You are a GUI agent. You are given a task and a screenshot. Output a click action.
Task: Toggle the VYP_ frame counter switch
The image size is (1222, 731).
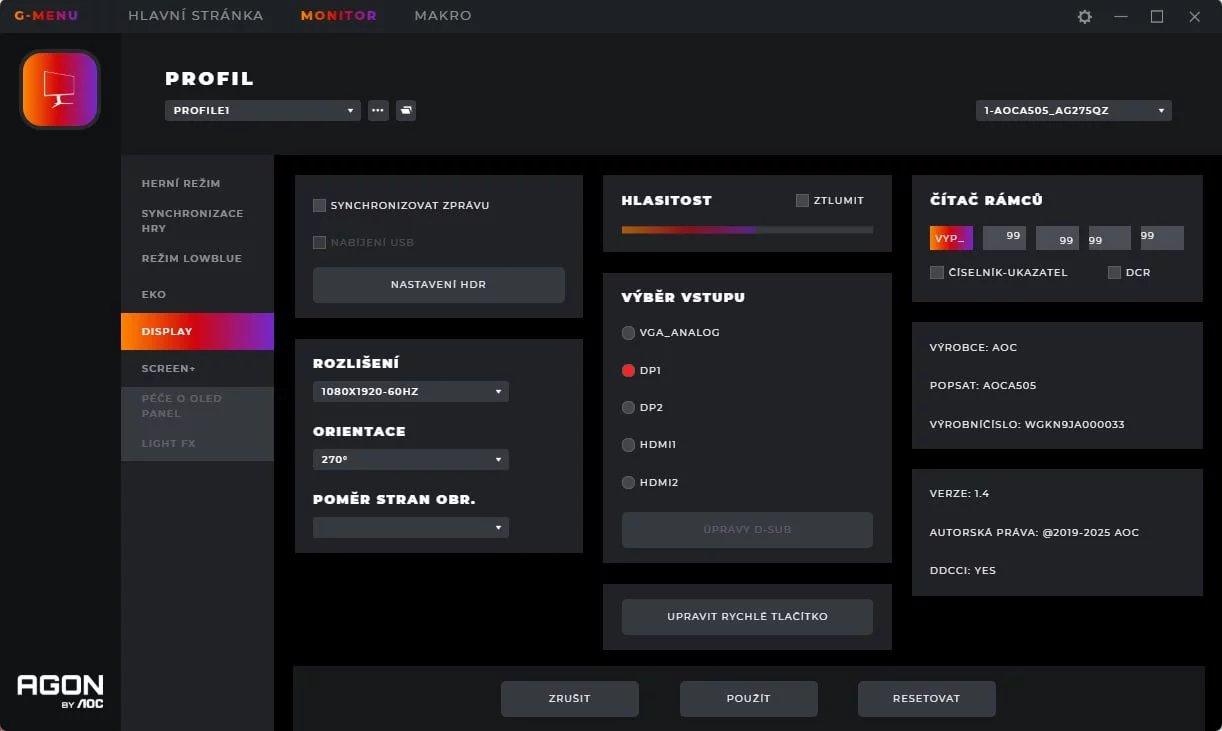[x=950, y=237]
